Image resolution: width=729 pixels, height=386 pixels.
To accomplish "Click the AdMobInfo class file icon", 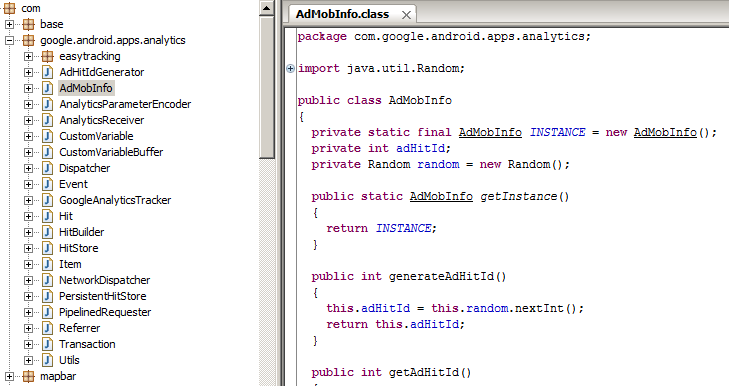I will tap(47, 88).
